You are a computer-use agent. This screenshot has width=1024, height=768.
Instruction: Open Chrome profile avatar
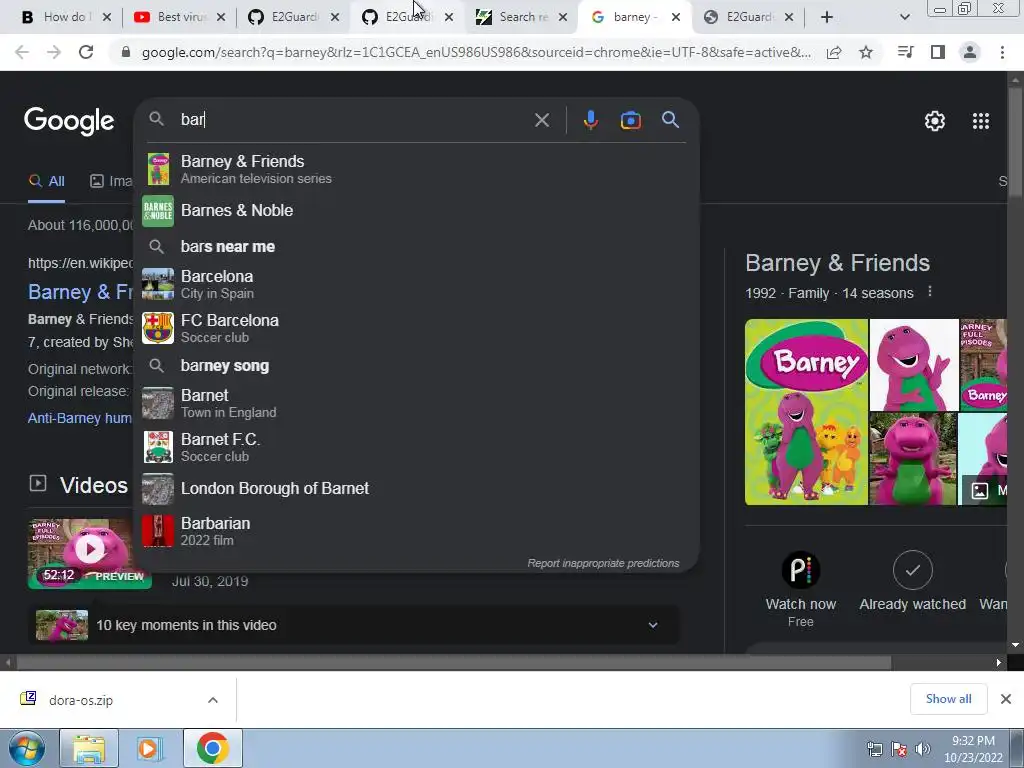coord(970,52)
